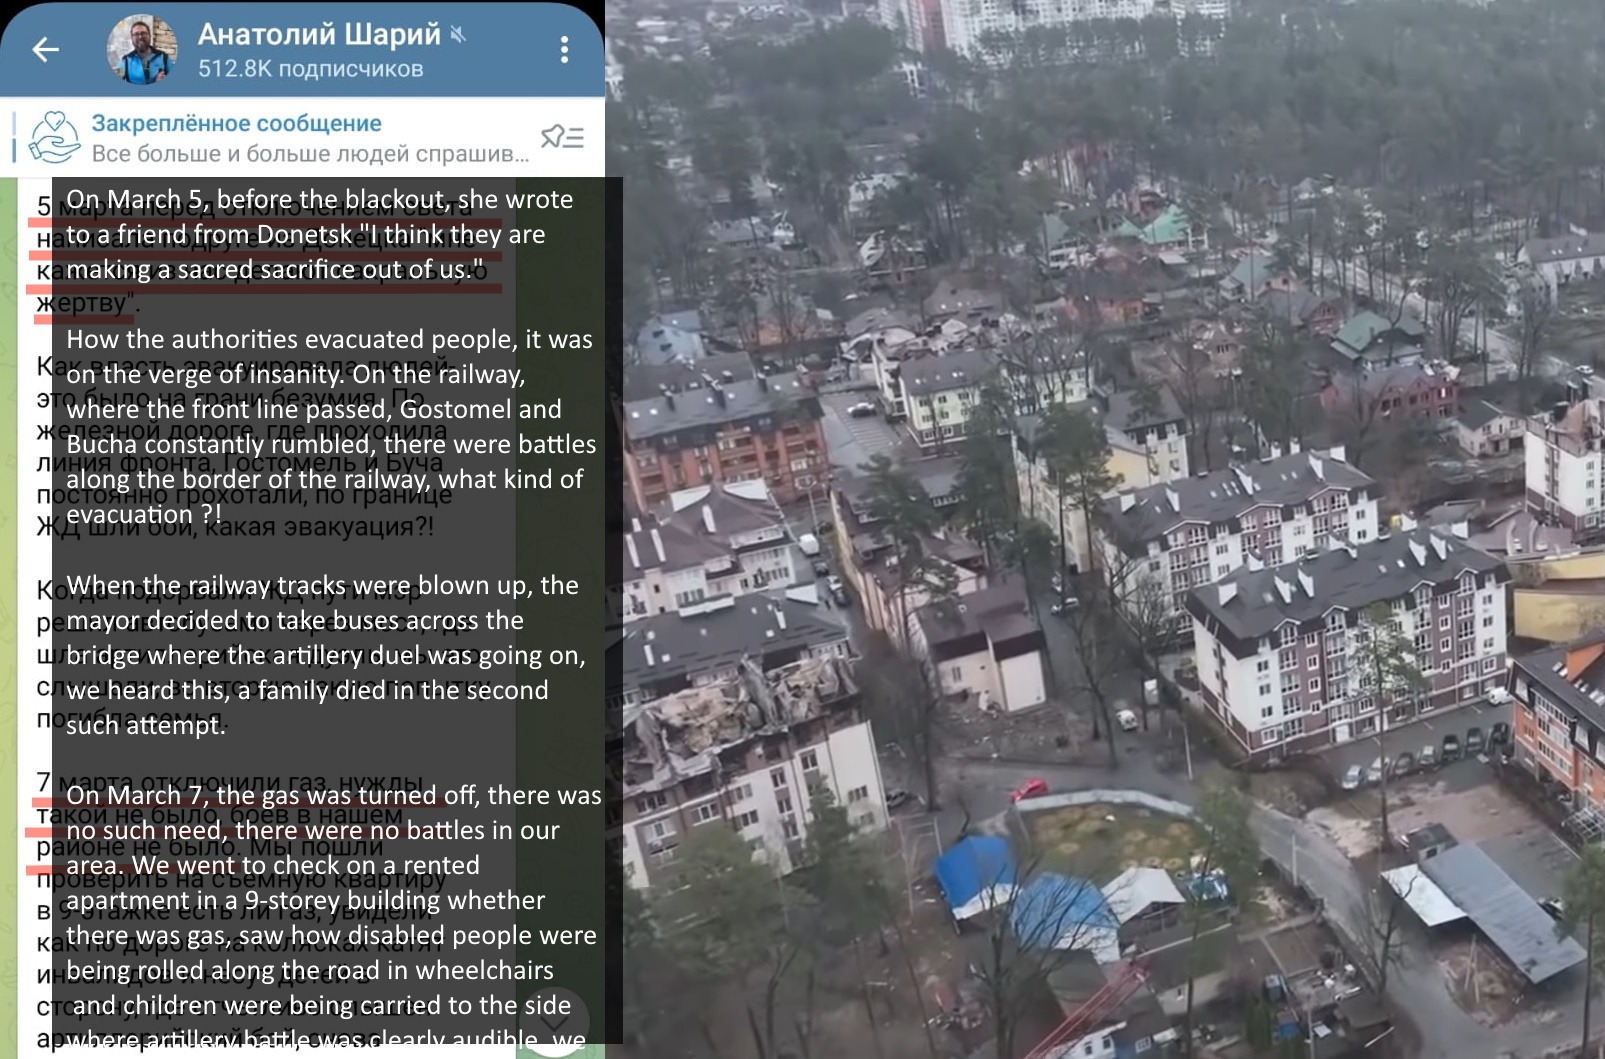Open channel info via Анатолий Шарий title
Screen dimensions: 1605x1059
(318, 34)
